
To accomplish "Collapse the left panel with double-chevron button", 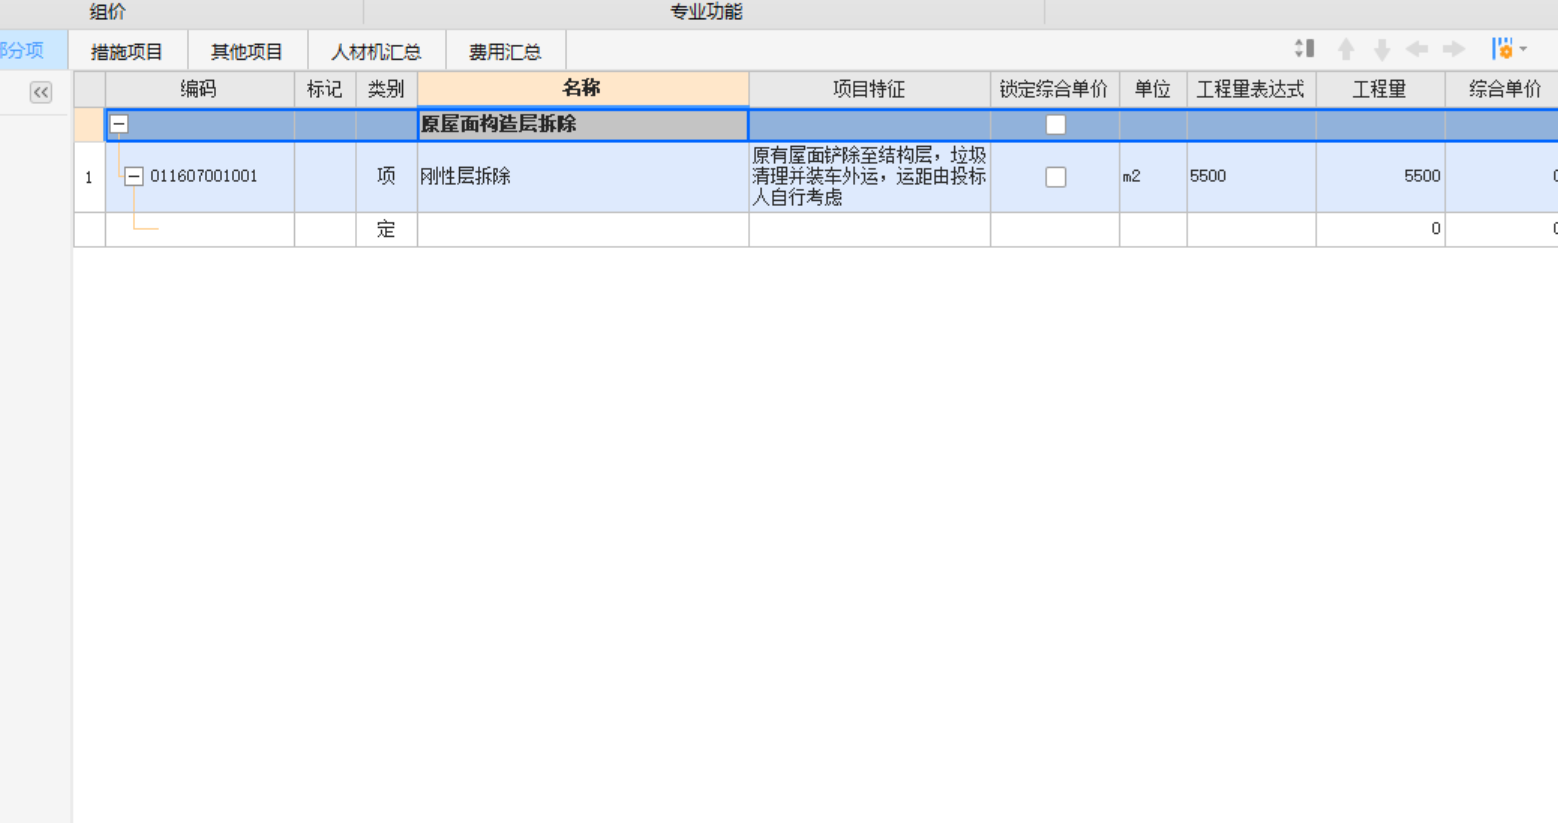I will 41,92.
